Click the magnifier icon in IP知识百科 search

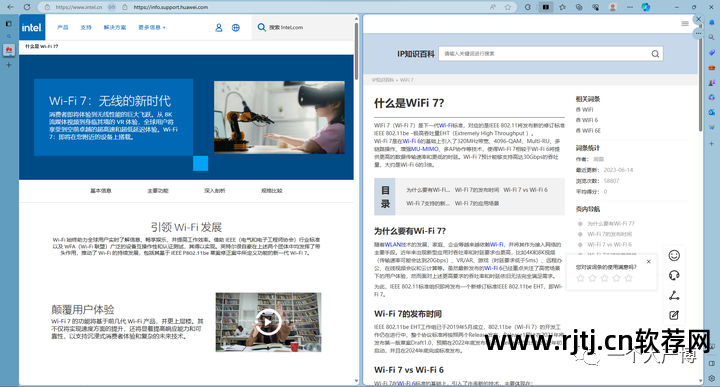coord(655,54)
